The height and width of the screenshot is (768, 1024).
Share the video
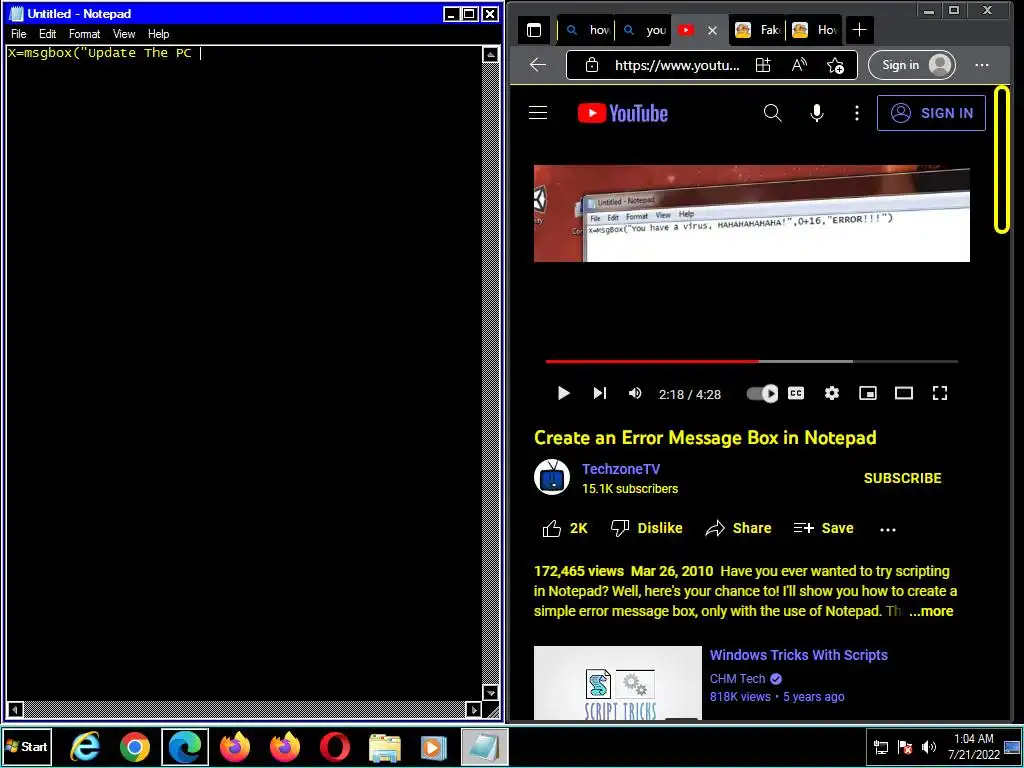pyautogui.click(x=738, y=528)
